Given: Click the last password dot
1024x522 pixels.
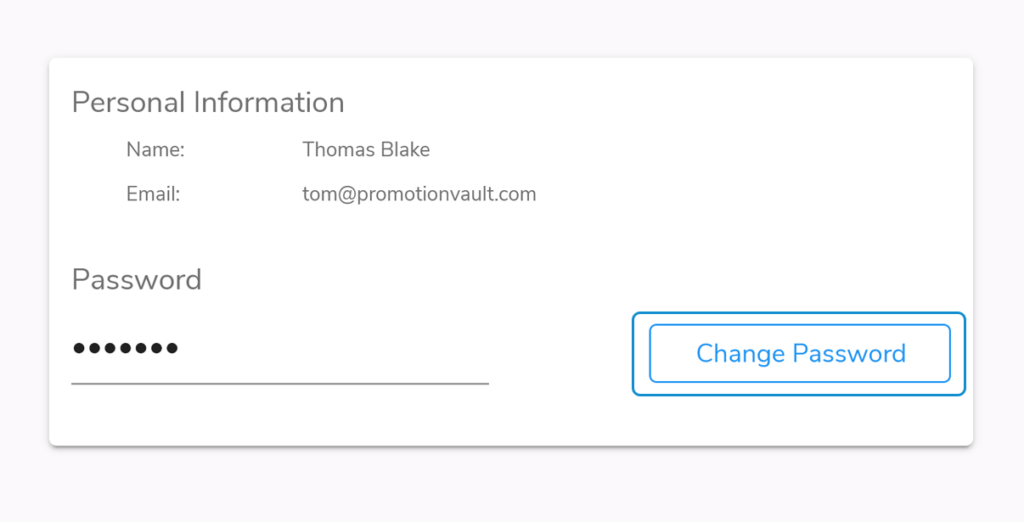Looking at the screenshot, I should pos(172,348).
